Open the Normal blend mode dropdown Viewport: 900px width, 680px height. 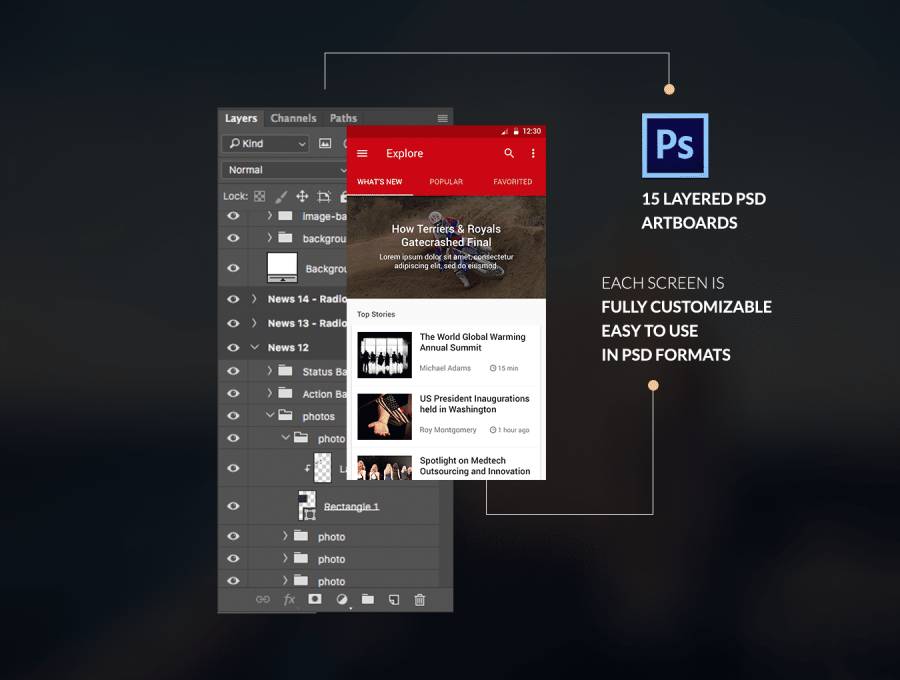pos(285,170)
